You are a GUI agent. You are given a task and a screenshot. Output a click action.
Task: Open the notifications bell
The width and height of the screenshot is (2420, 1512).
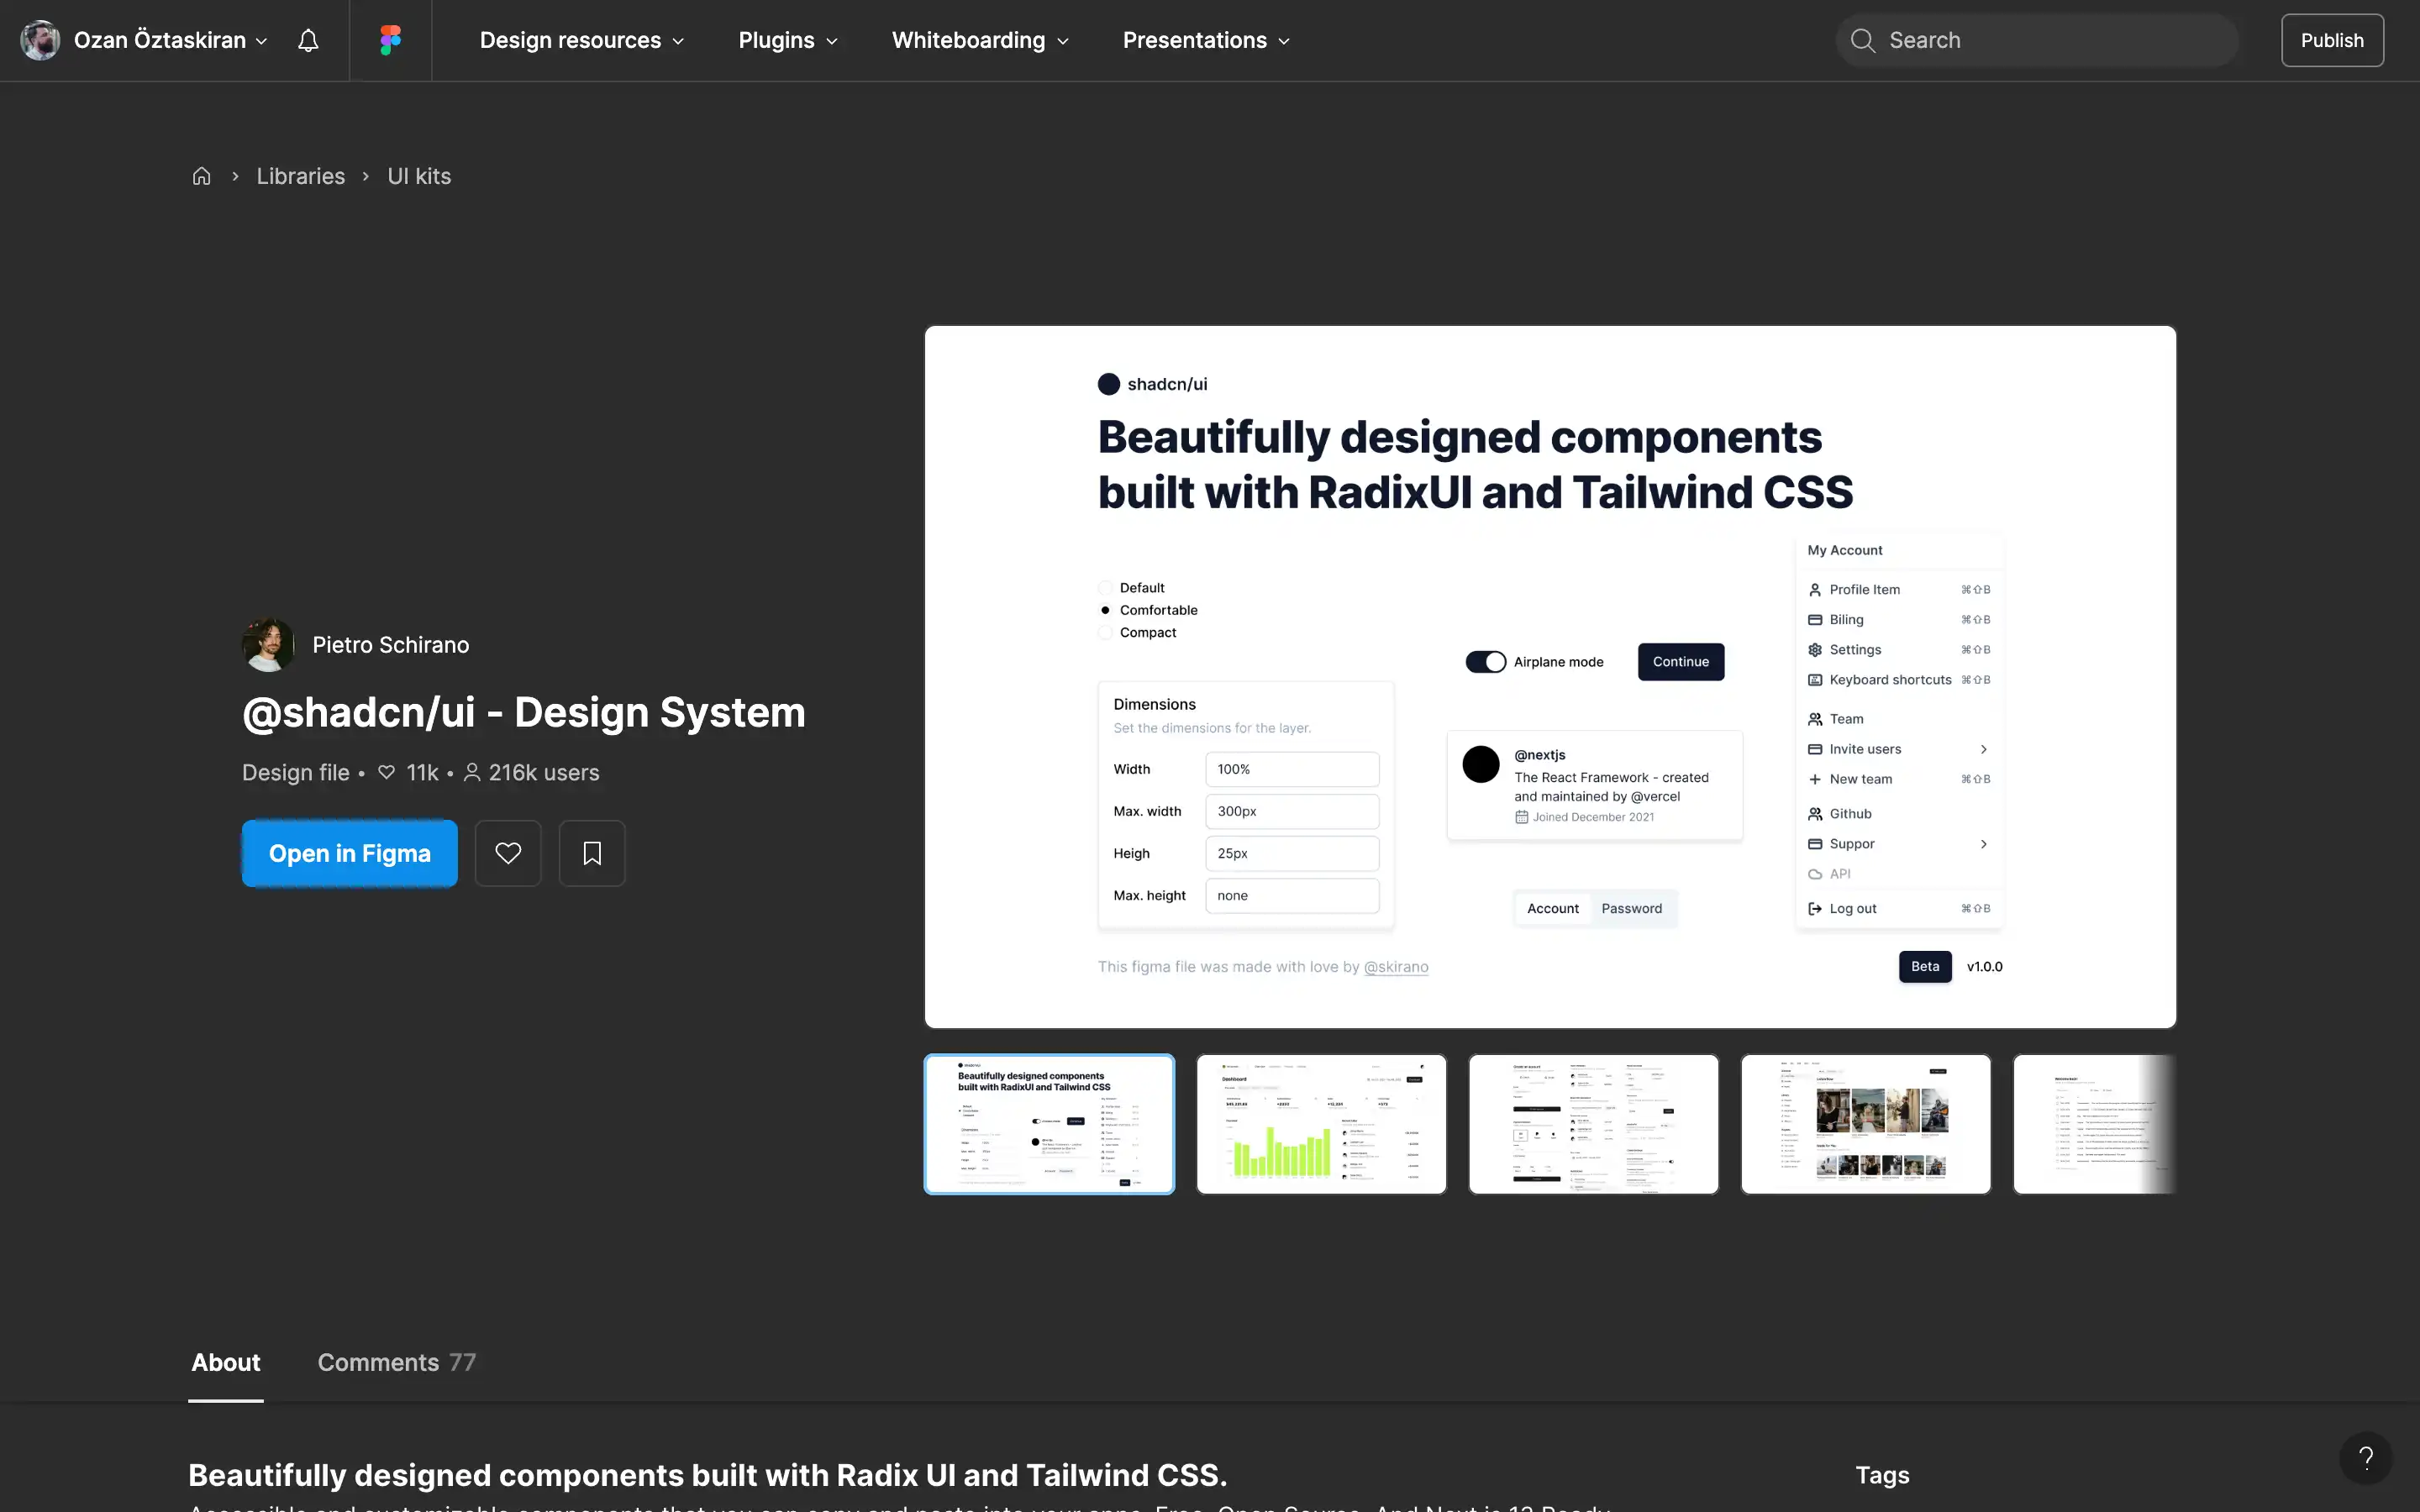(308, 40)
